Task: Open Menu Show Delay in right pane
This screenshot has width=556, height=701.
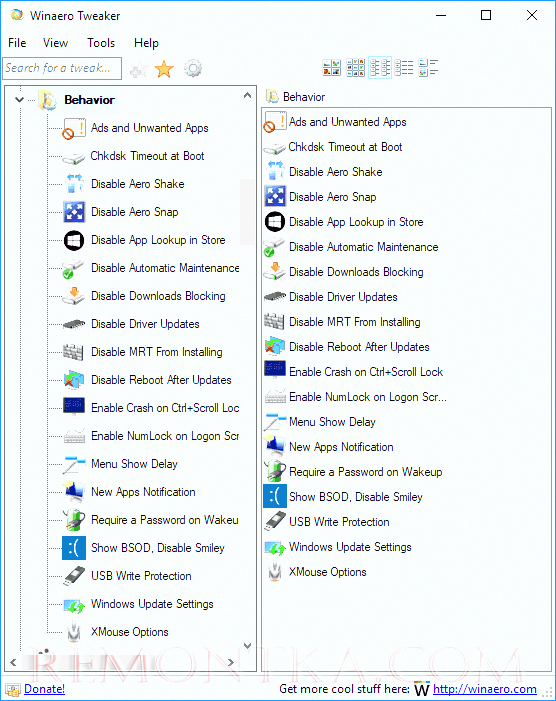Action: pos(332,422)
